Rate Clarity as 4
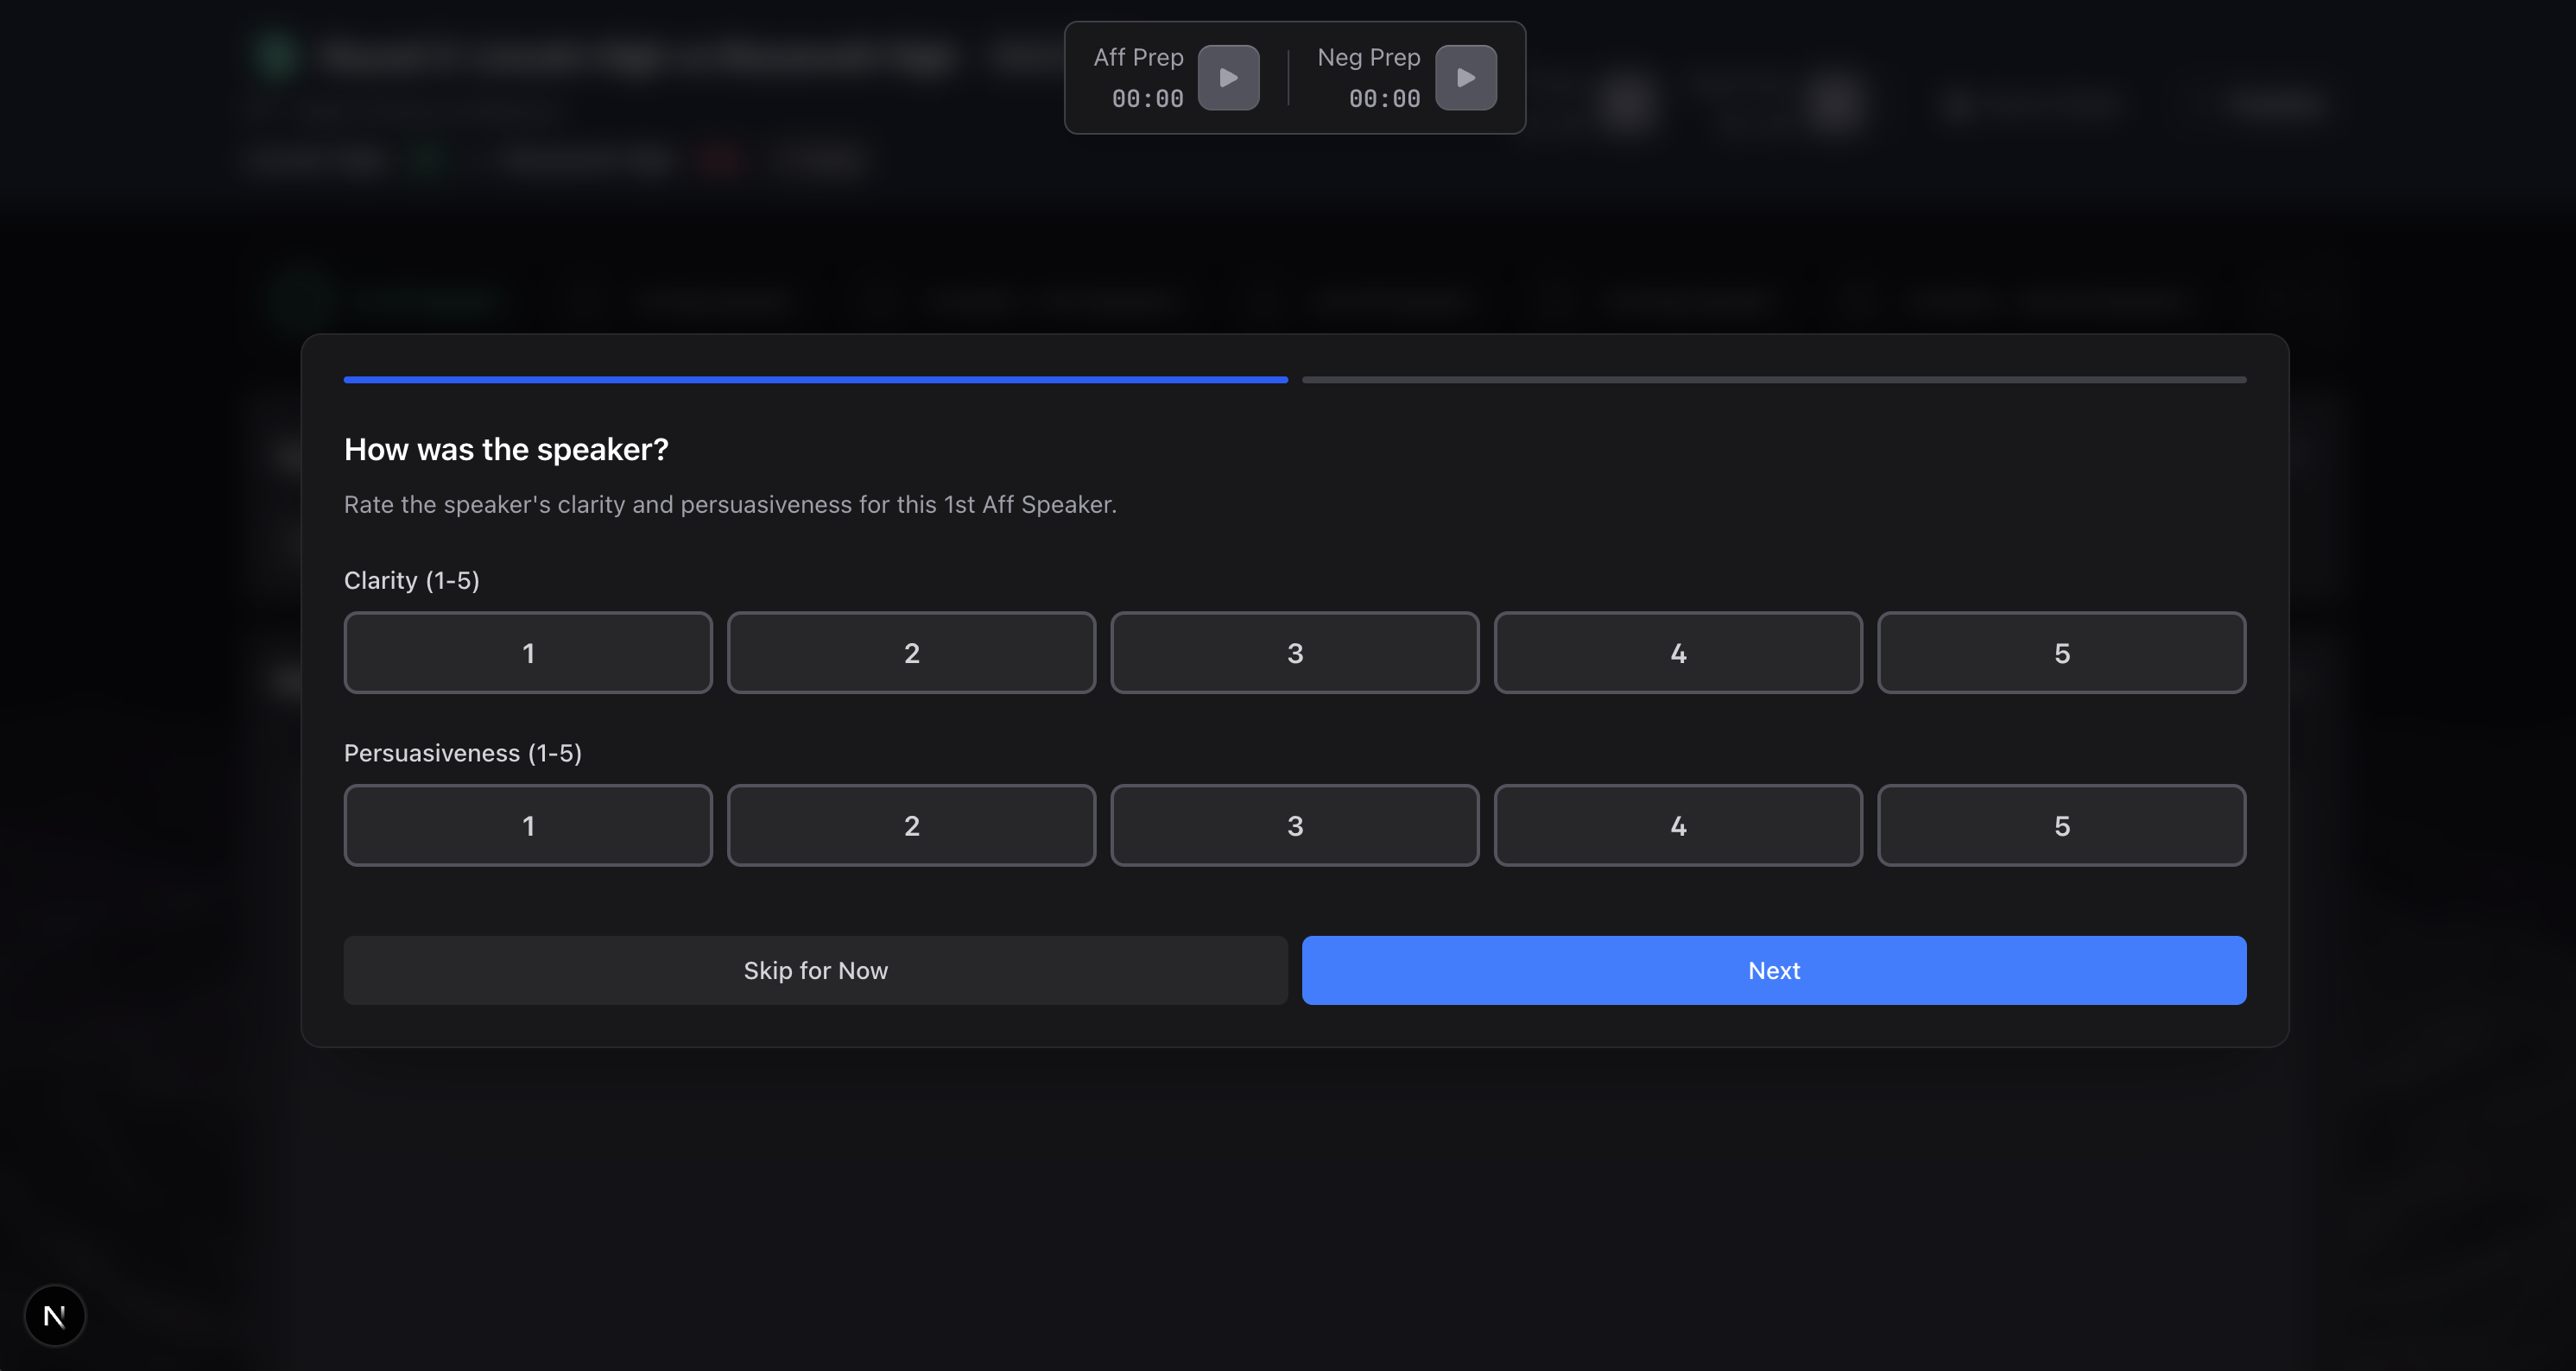 [1677, 653]
